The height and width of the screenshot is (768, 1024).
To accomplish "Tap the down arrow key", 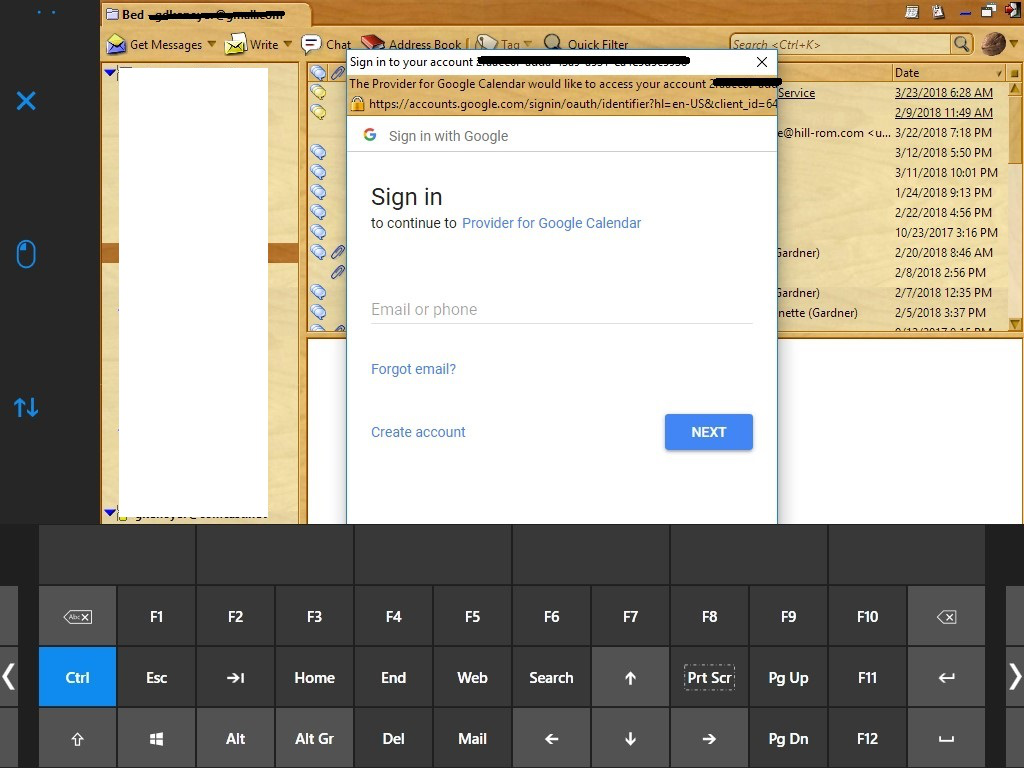I will tap(630, 739).
